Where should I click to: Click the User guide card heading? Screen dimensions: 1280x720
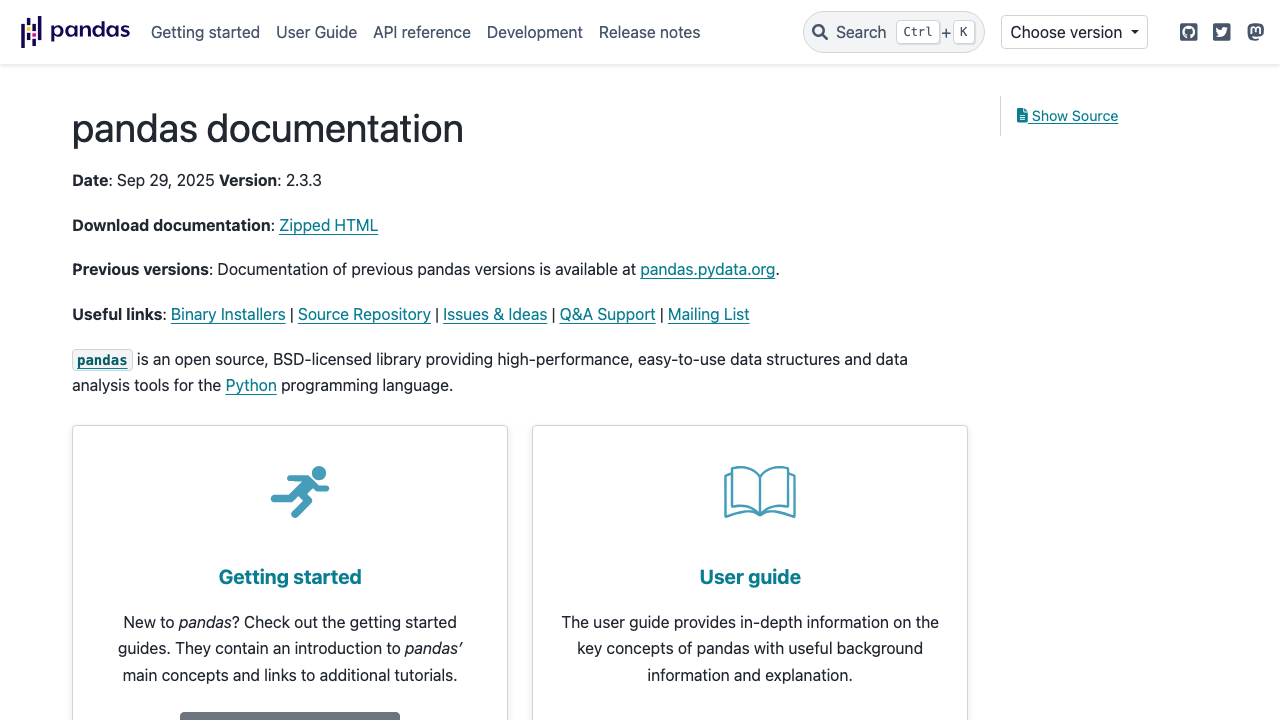(750, 577)
